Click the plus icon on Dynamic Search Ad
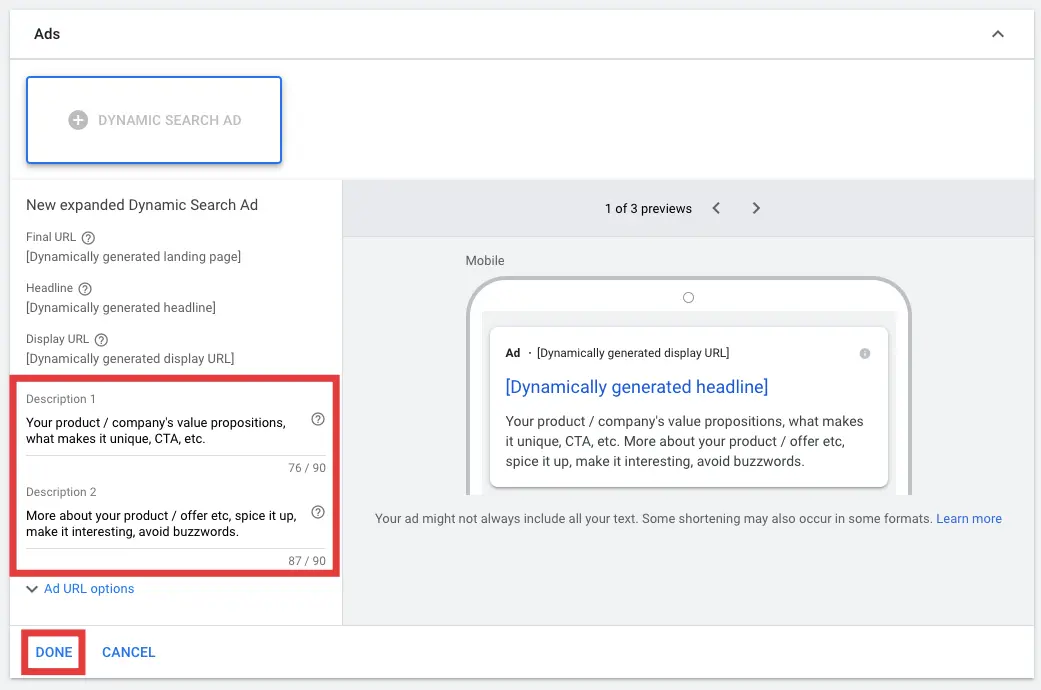This screenshot has width=1041, height=690. click(x=78, y=120)
